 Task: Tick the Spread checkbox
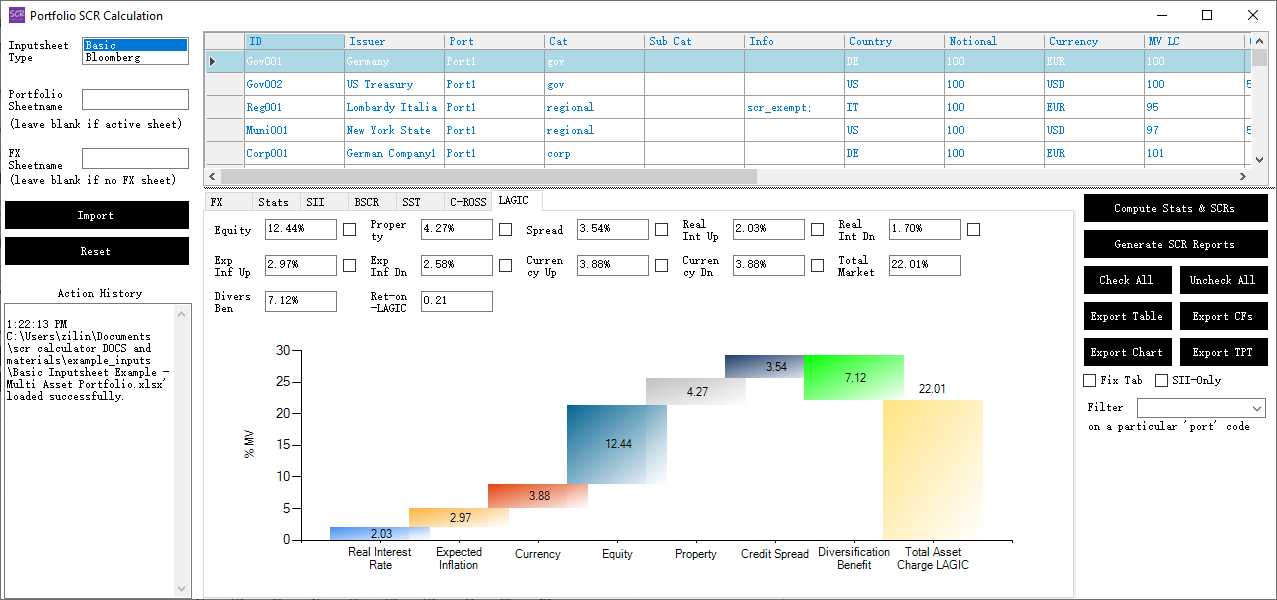662,230
